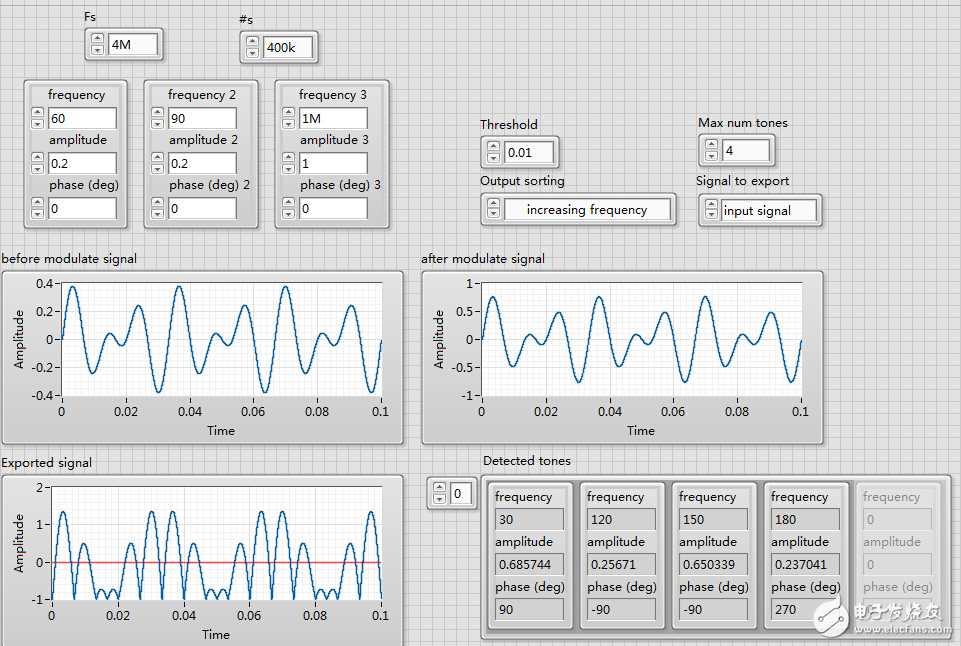Image resolution: width=961 pixels, height=646 pixels.
Task: Click the frequency field containing 60
Action: (x=81, y=119)
